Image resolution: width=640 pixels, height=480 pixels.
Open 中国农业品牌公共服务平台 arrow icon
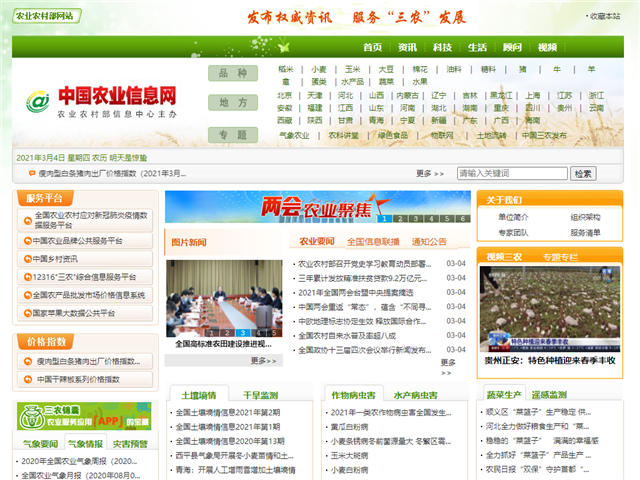click(28, 241)
